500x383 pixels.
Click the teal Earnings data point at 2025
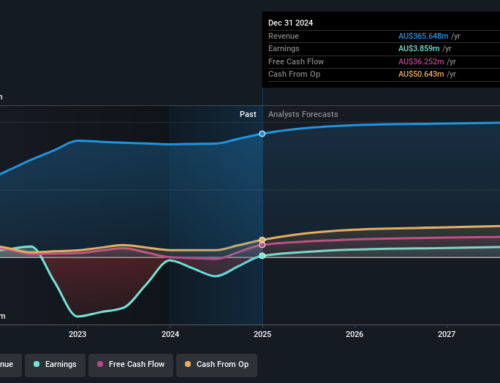[262, 256]
